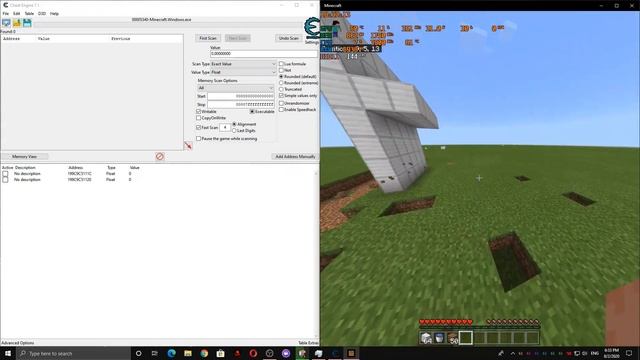Screen dimensions: 640x360
Task: Select Rounded (default) radio button
Action: (281, 76)
